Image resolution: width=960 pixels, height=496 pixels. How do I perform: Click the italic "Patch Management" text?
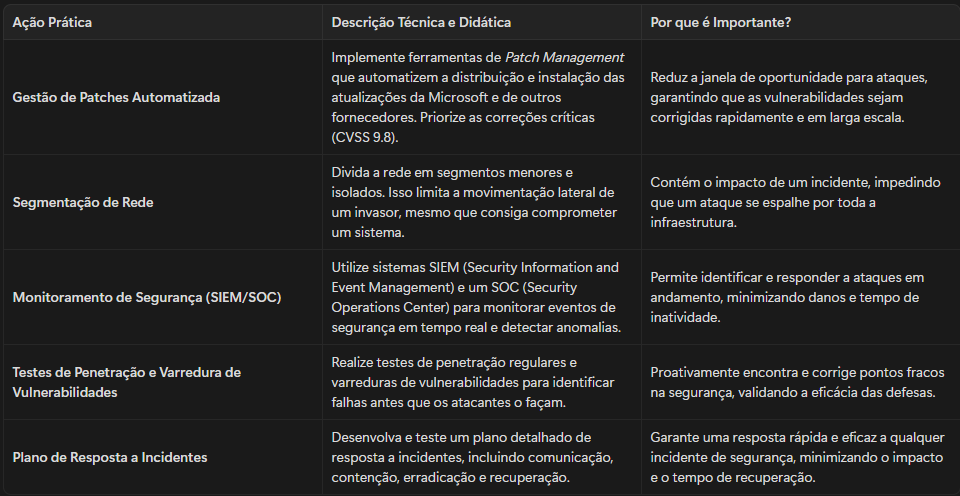click(x=564, y=58)
